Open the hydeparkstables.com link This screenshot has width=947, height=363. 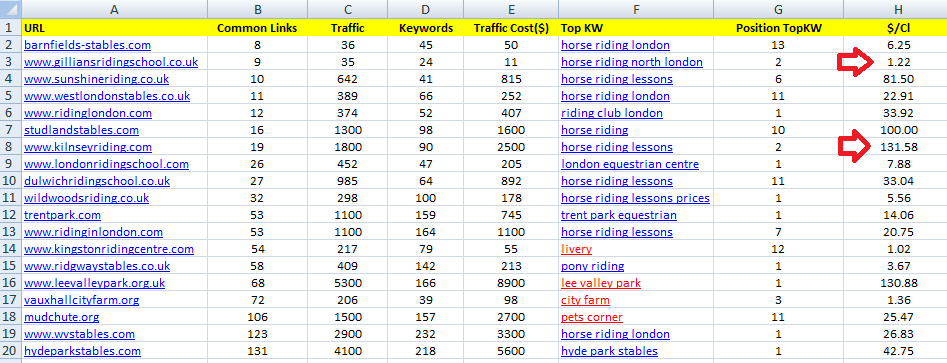[82, 351]
